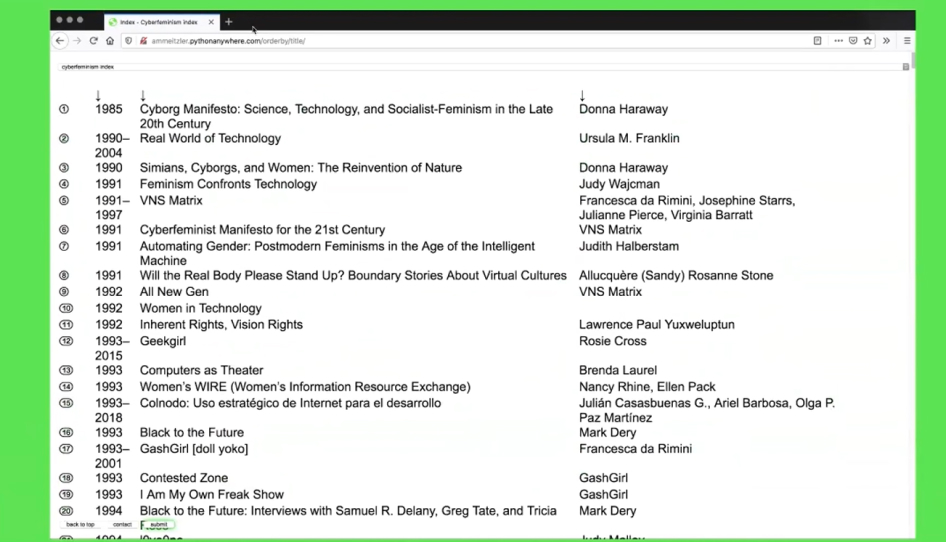Open entry number 20 circle marker

pyautogui.click(x=66, y=511)
